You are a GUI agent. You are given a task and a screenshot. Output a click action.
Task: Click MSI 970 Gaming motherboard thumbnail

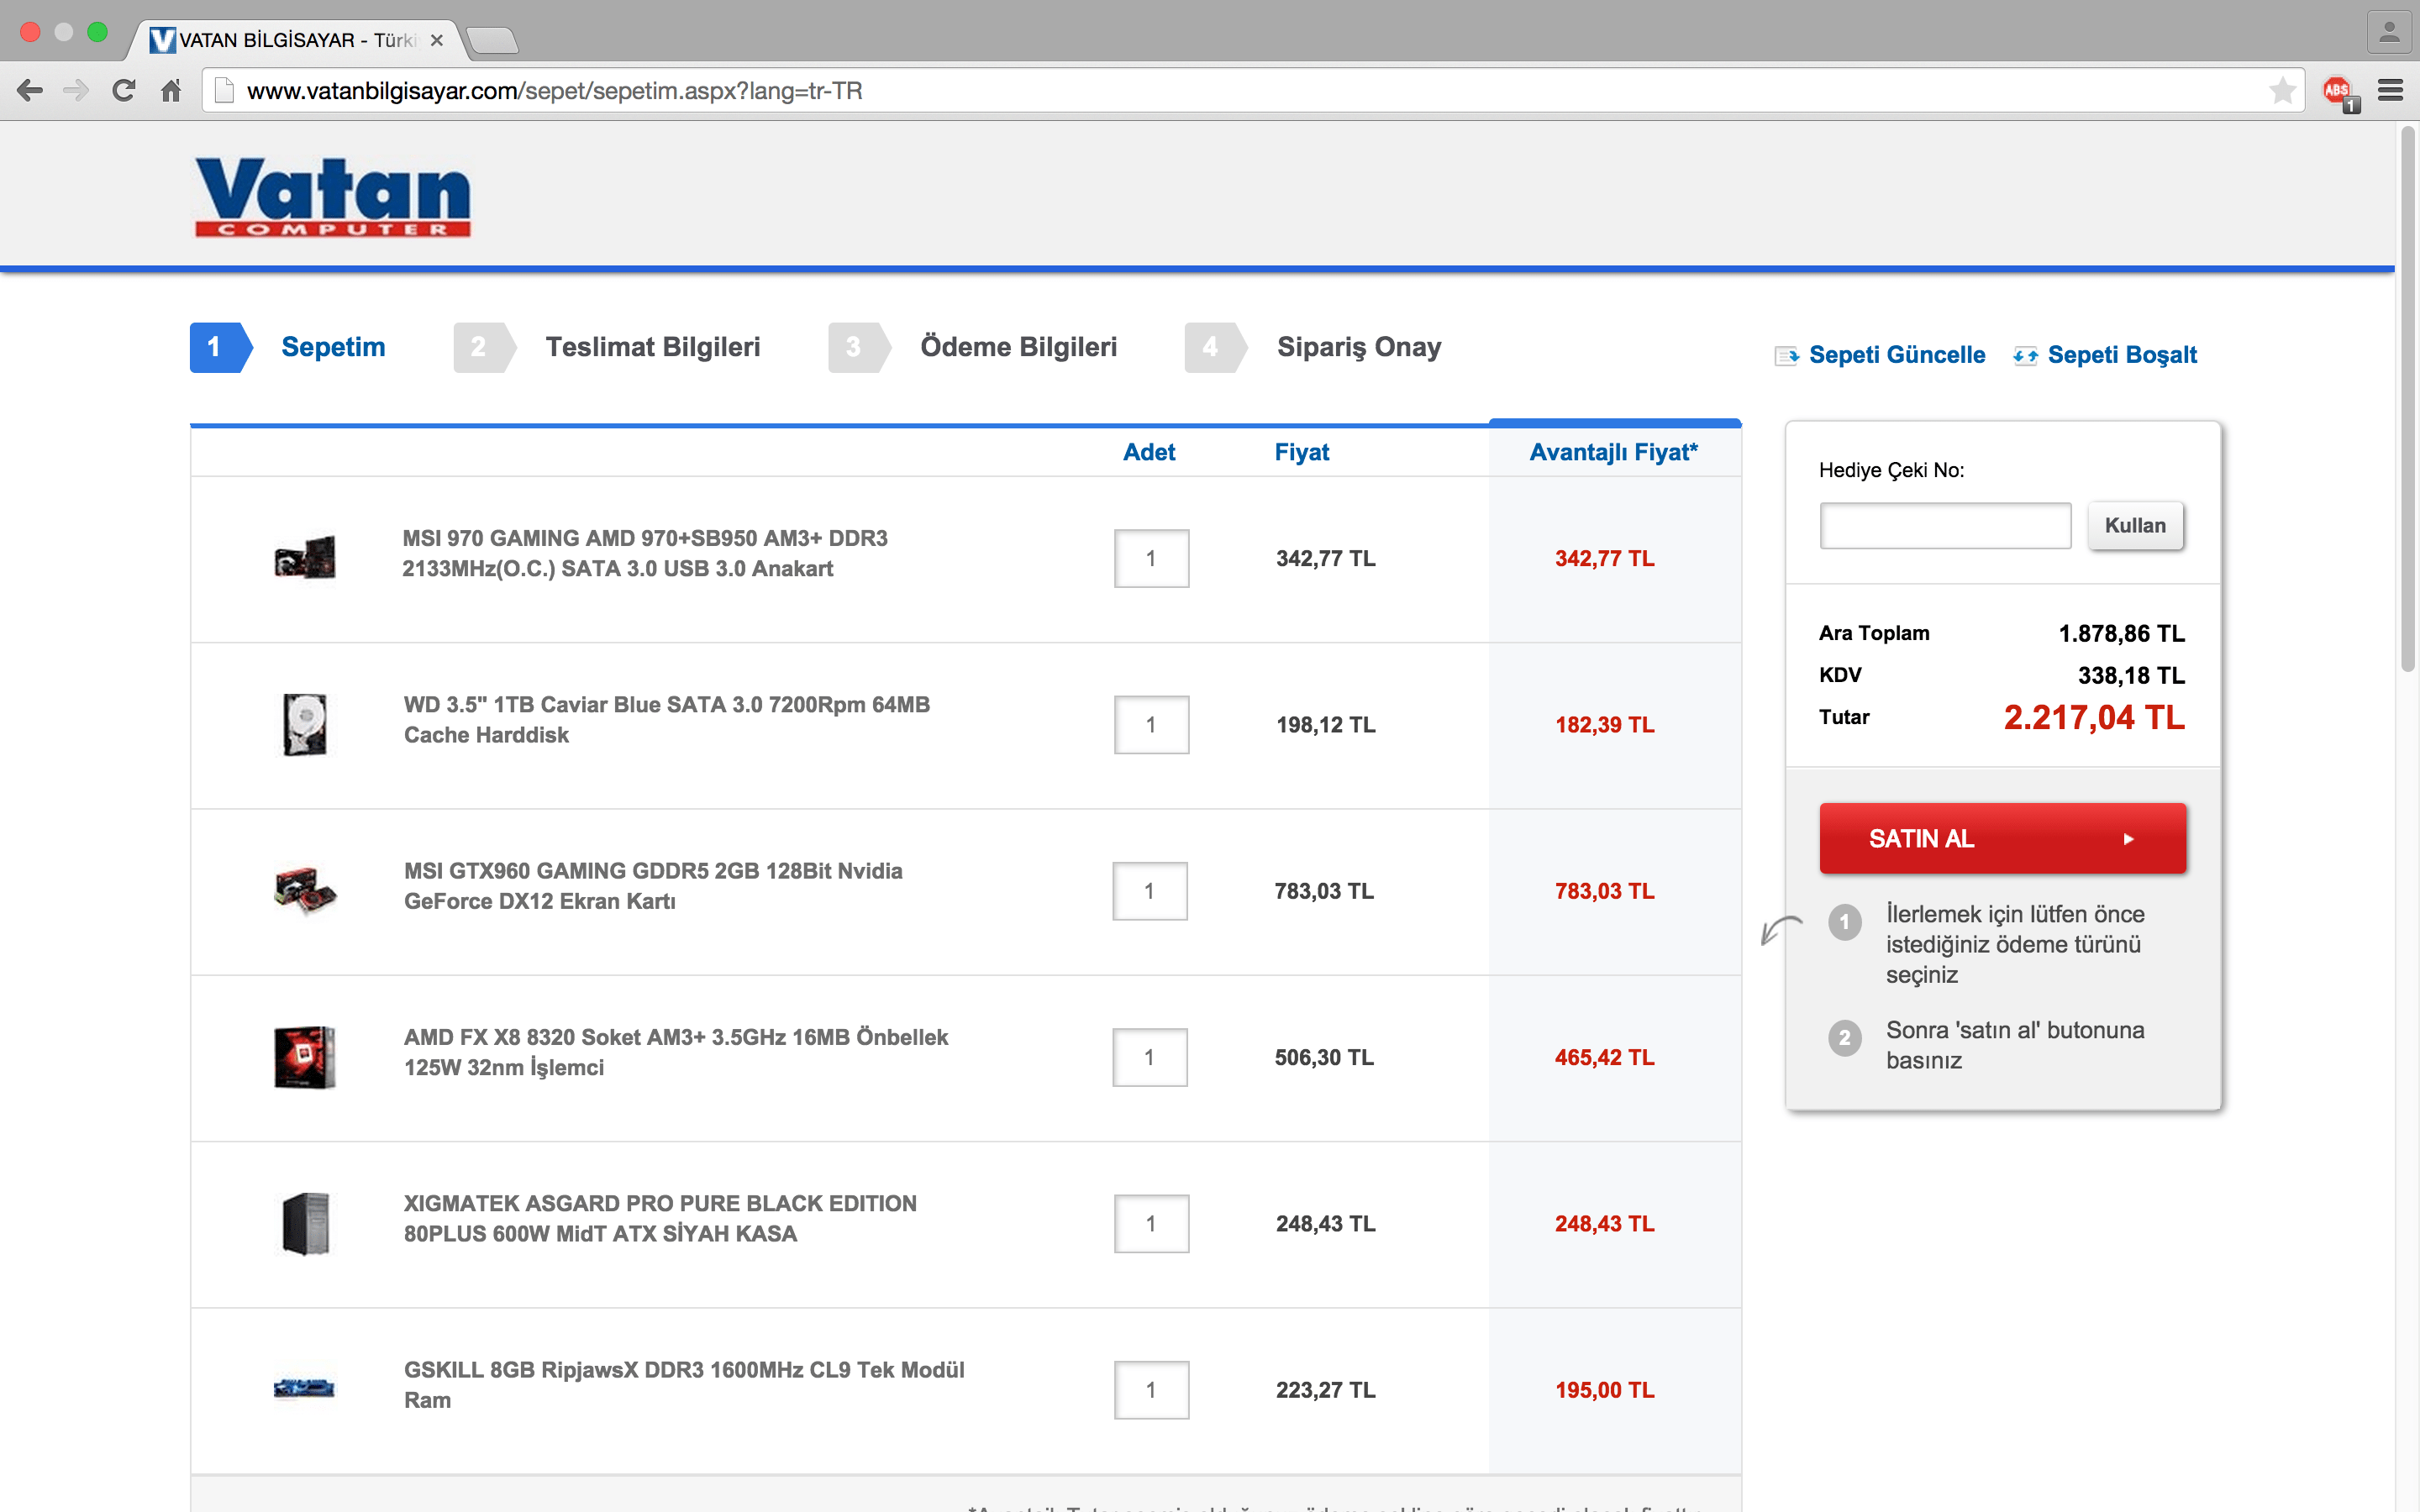305,557
